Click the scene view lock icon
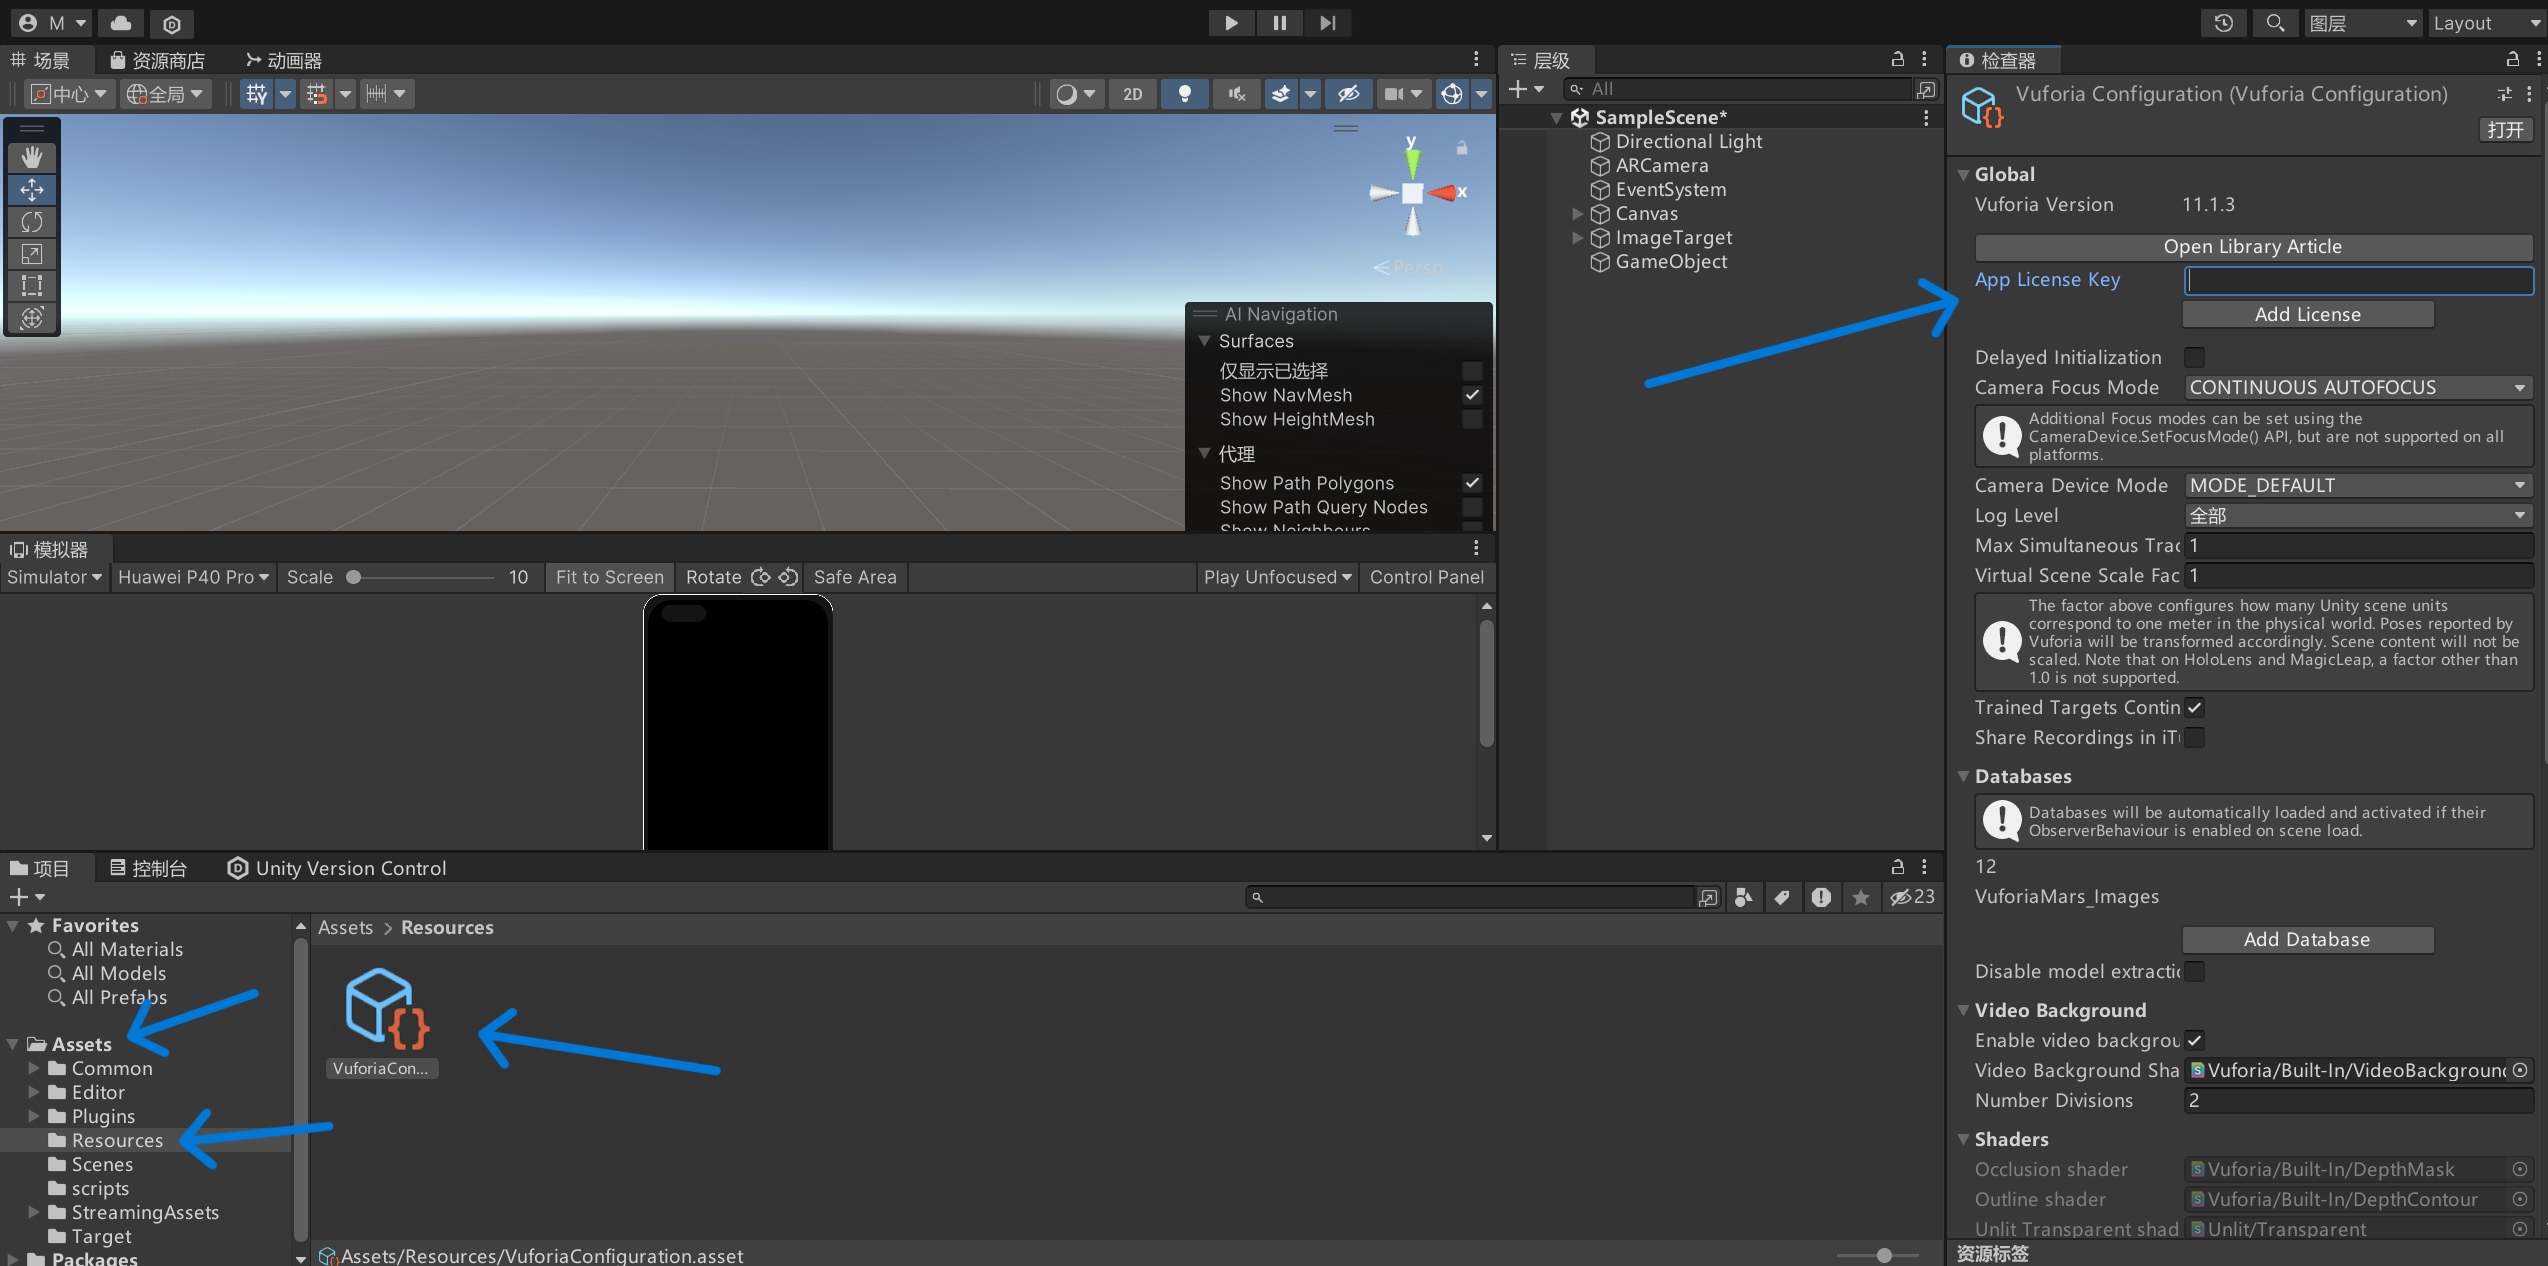 coord(1462,148)
